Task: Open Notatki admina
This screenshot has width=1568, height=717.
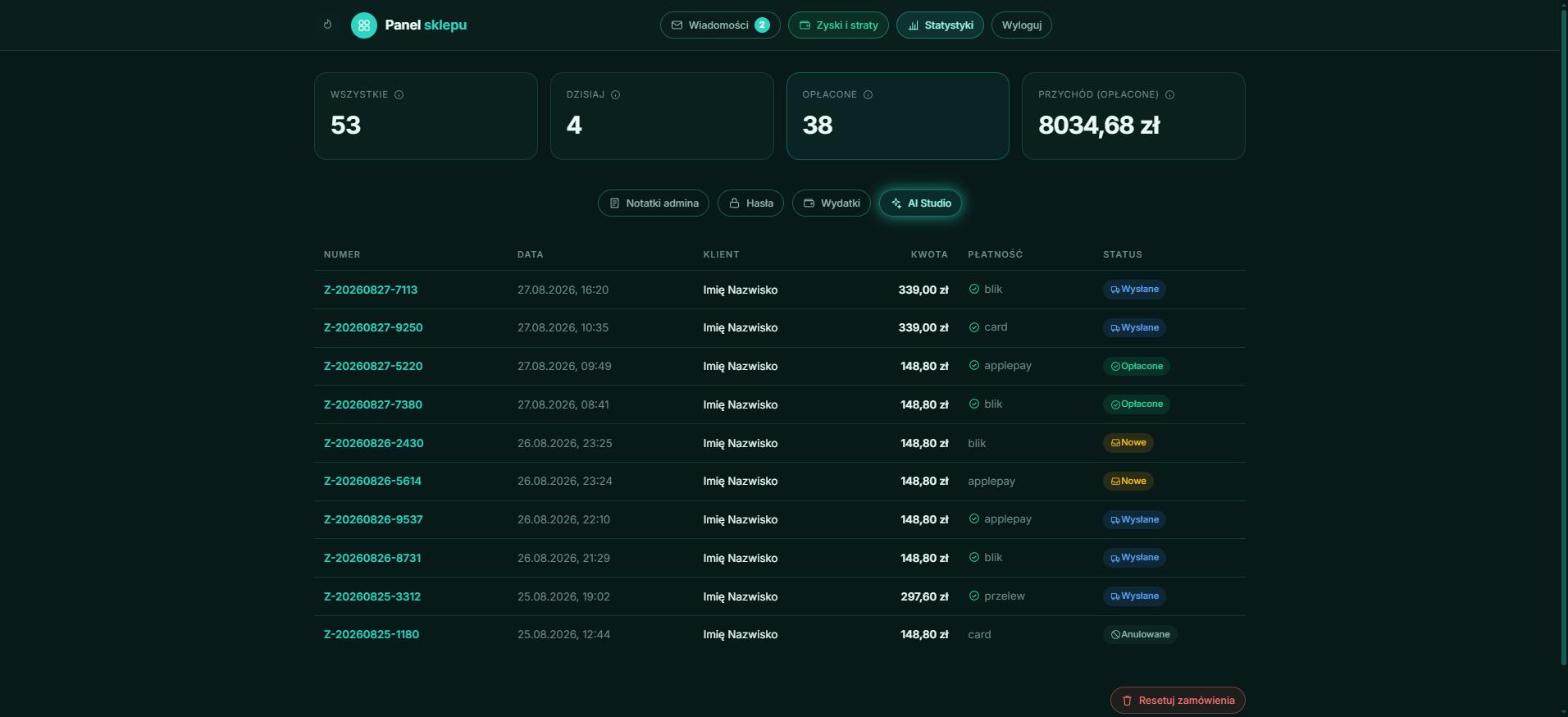Action: [x=653, y=203]
